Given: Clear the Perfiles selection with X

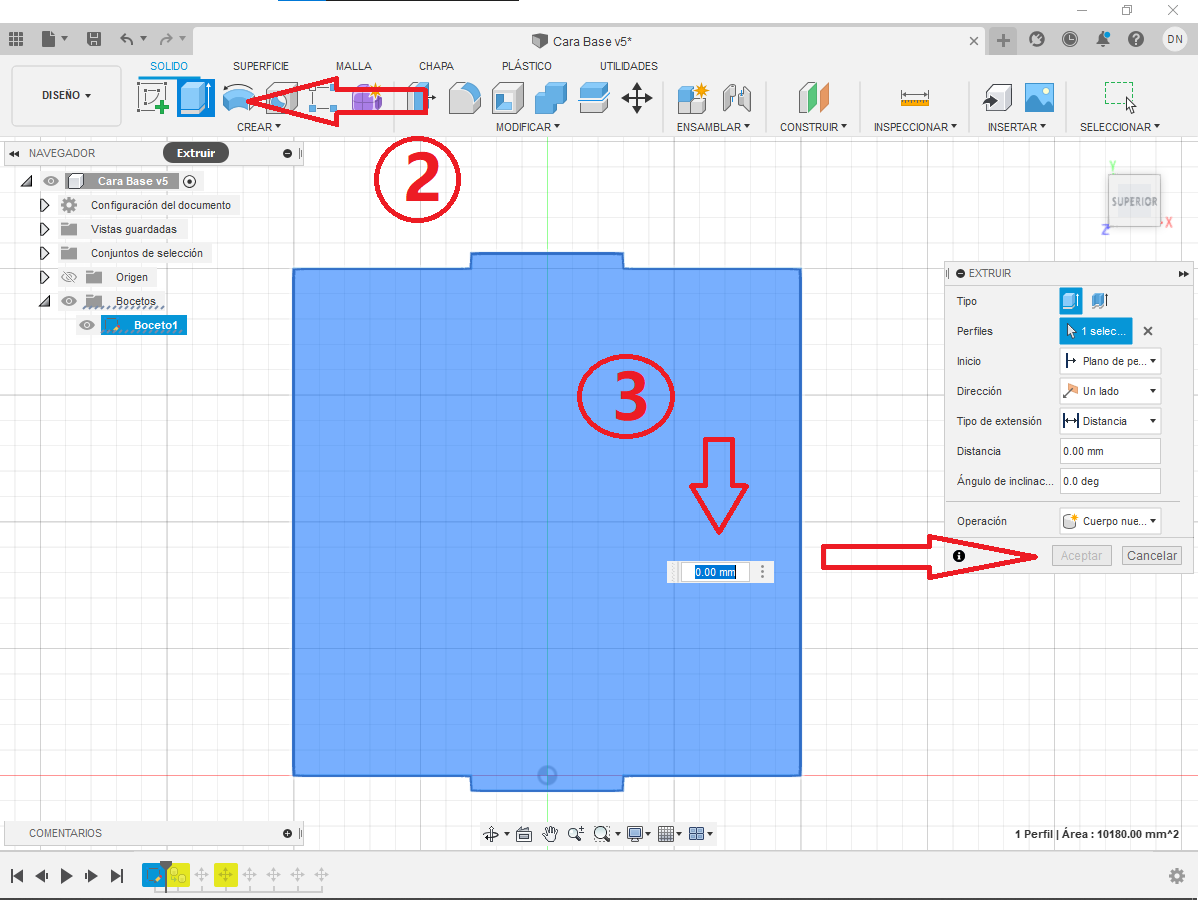Looking at the screenshot, I should [1148, 331].
